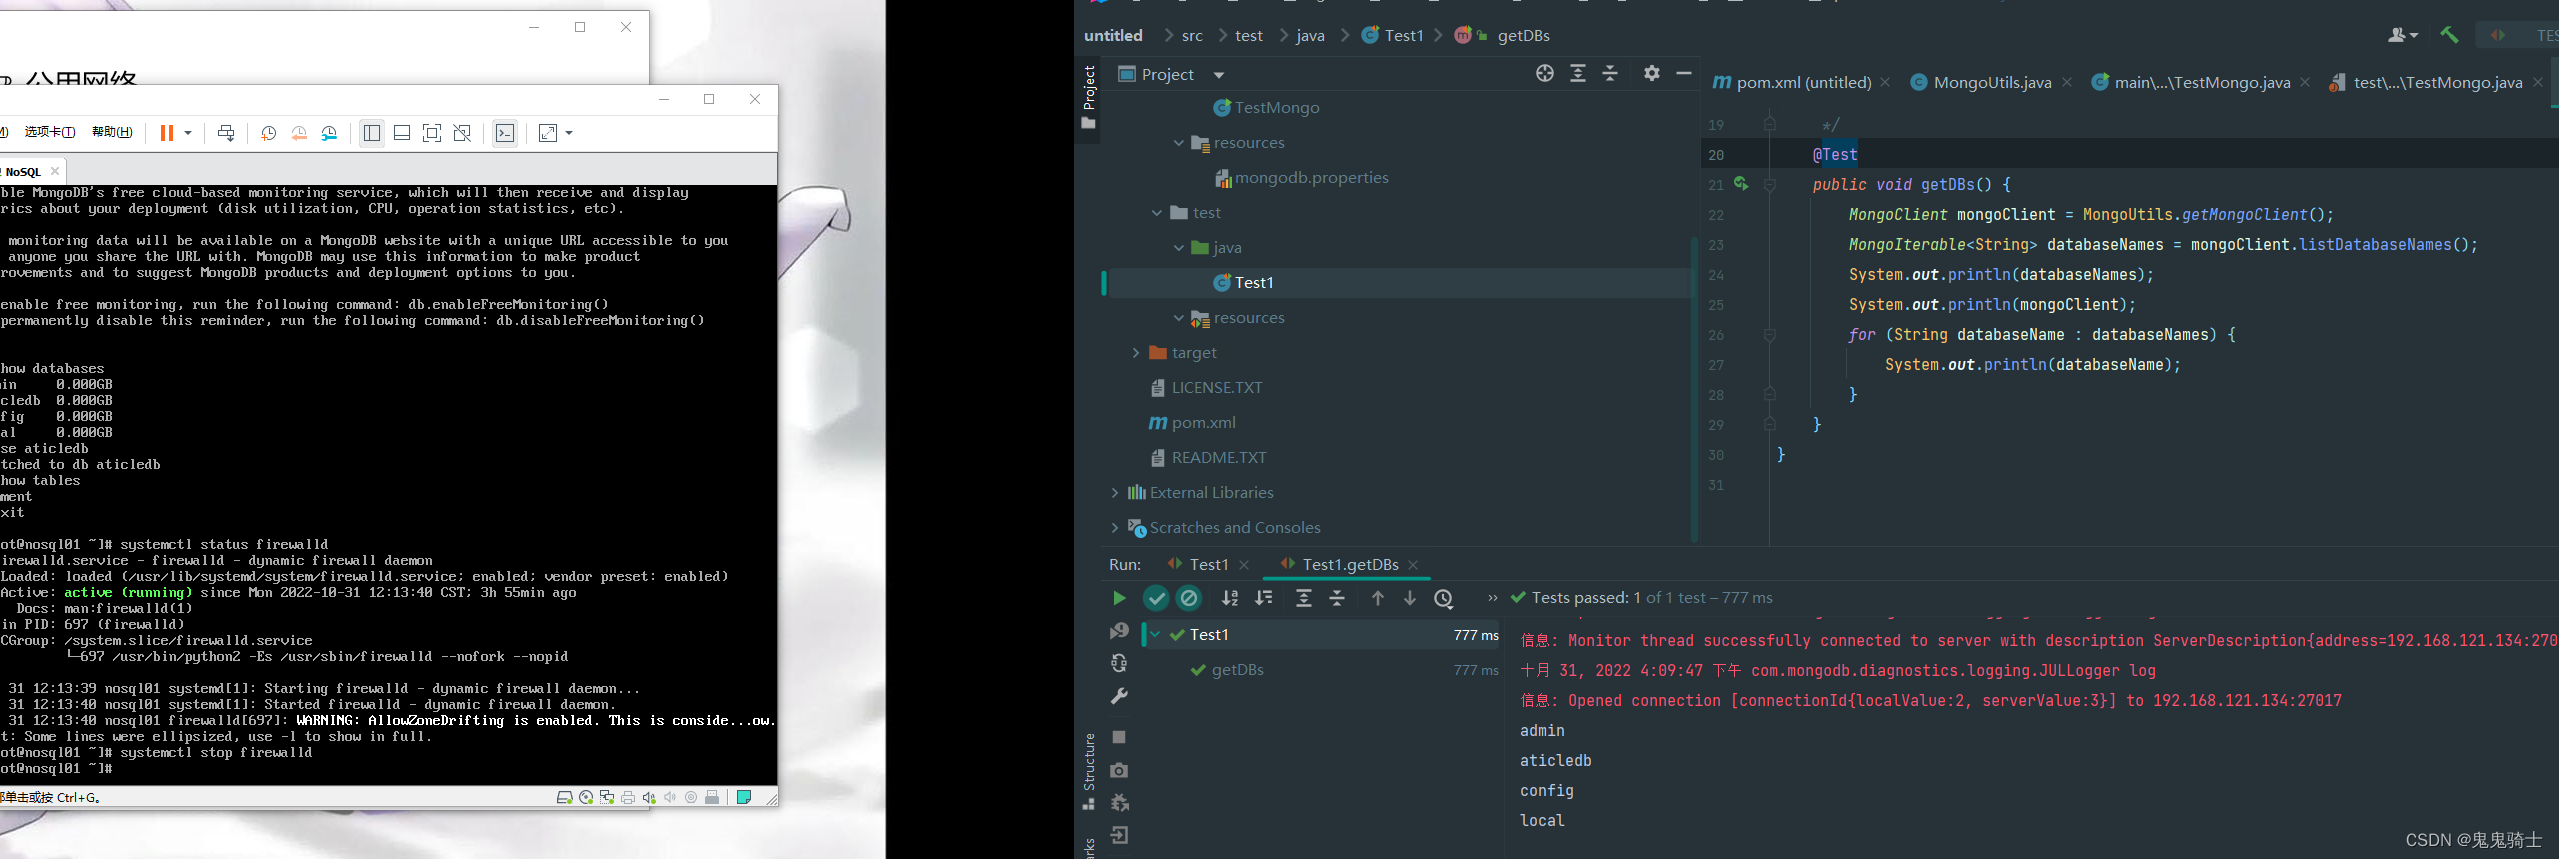Click the USB device status icon in VMware
Screen dimensions: 2559x859
(712, 797)
